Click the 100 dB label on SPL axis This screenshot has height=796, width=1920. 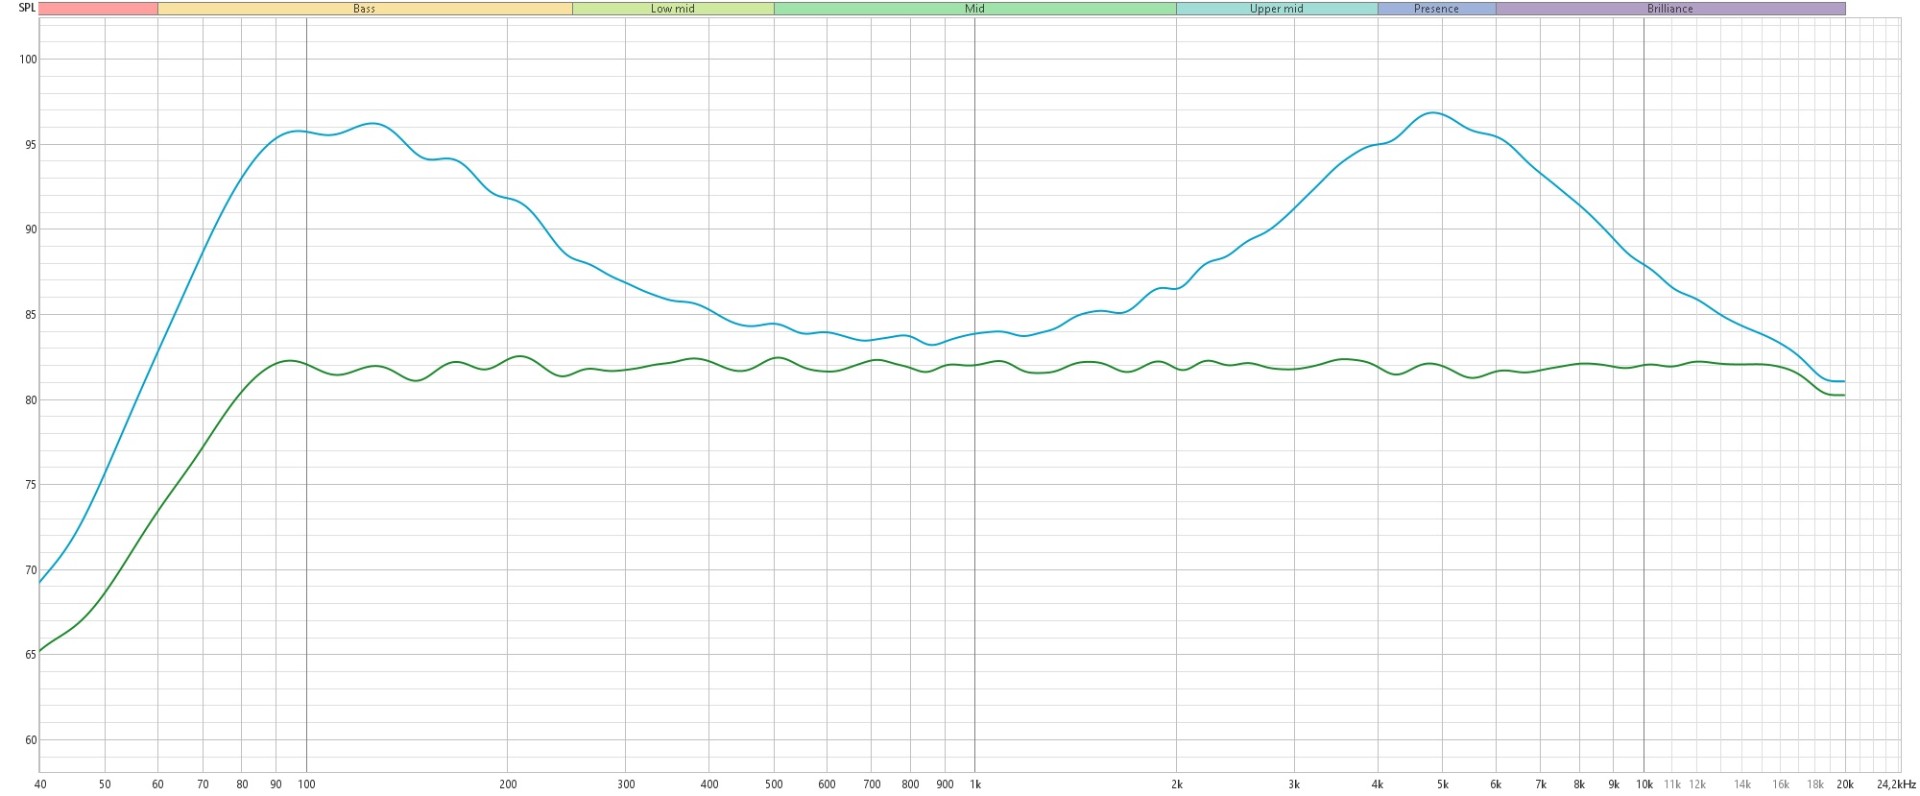[x=27, y=60]
